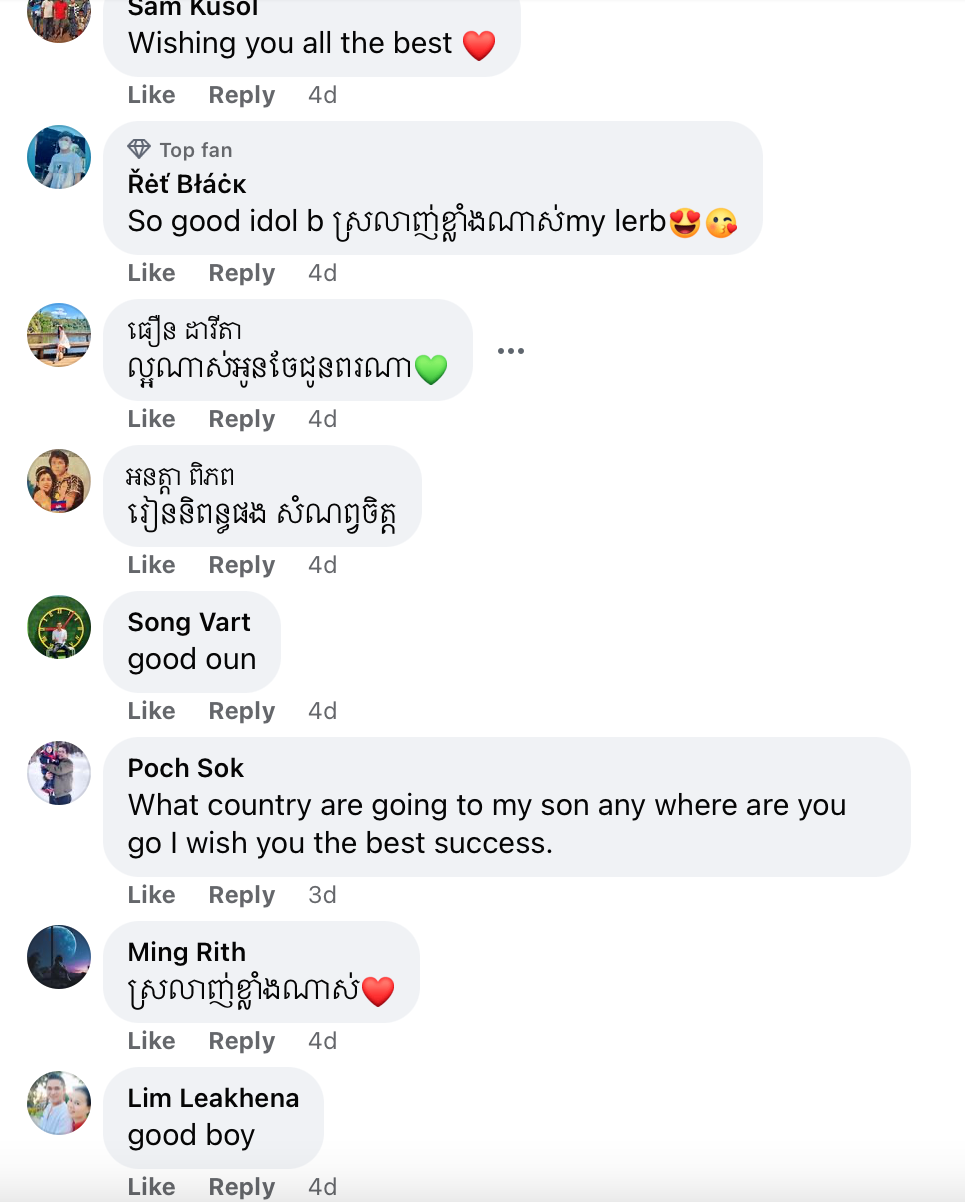Open Poch Sok's profile name link

tap(186, 768)
